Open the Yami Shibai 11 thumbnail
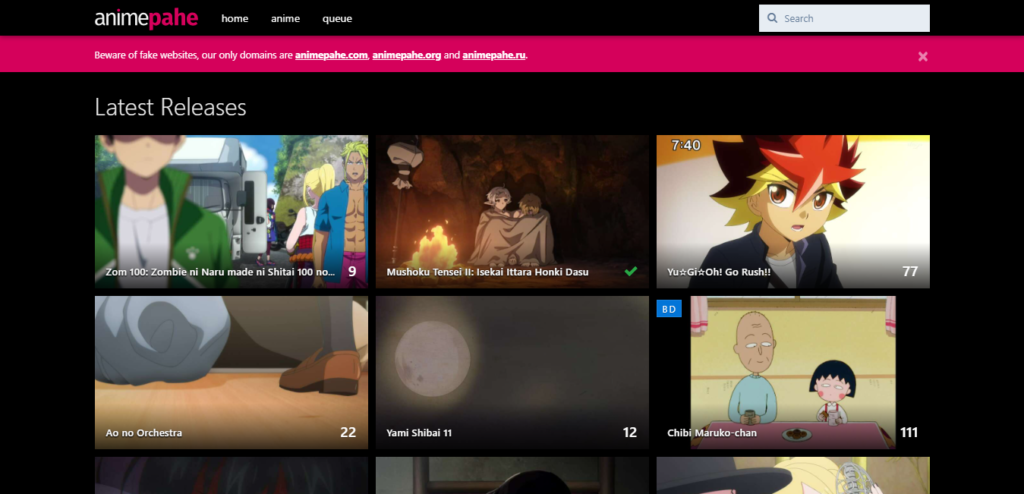The image size is (1024, 494). click(512, 372)
